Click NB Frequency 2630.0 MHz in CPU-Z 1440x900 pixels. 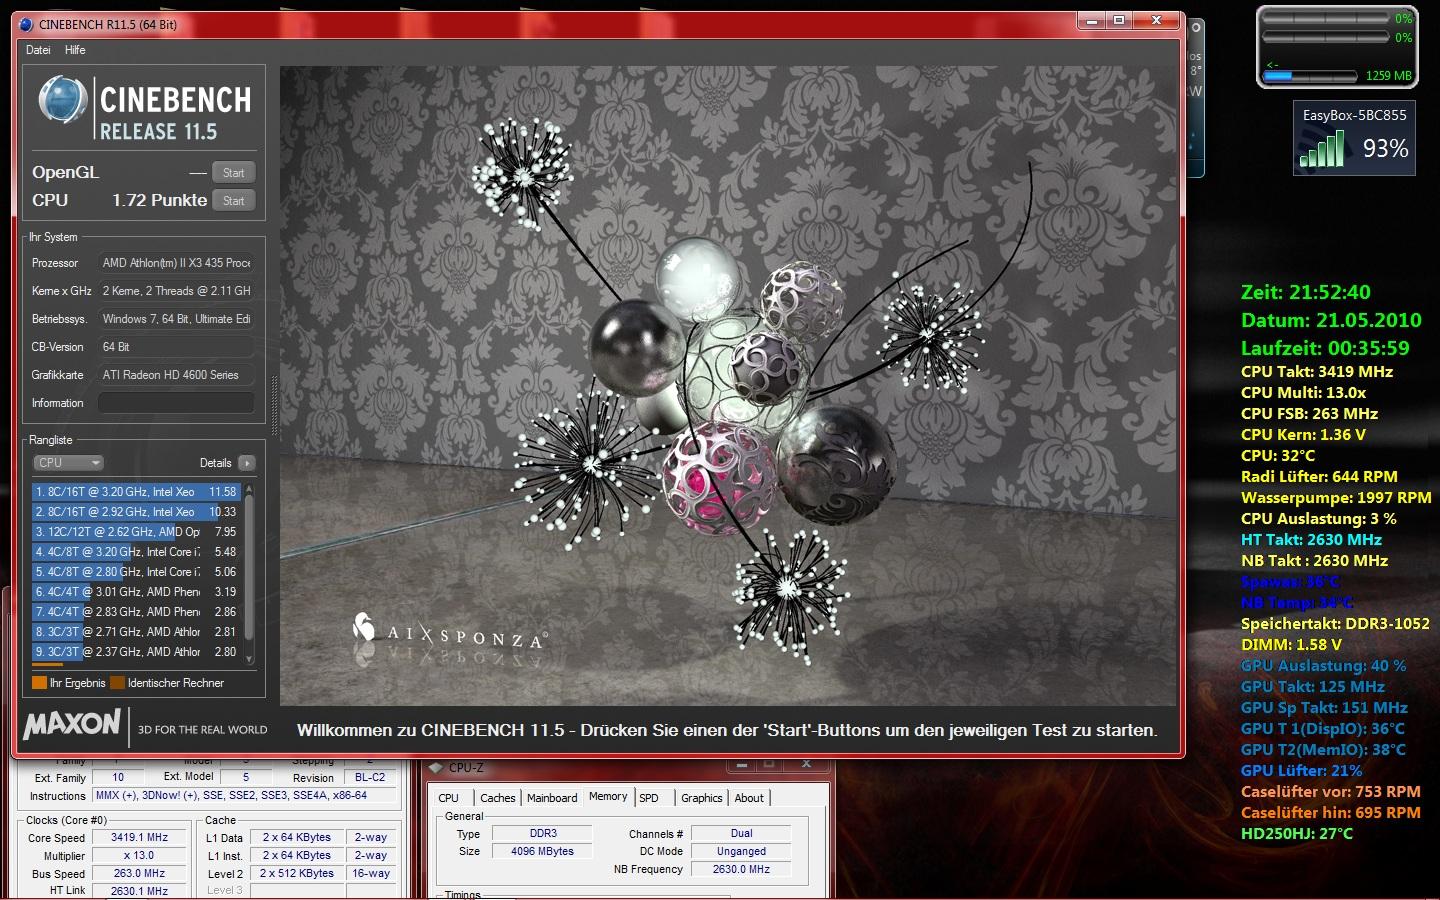(x=741, y=870)
